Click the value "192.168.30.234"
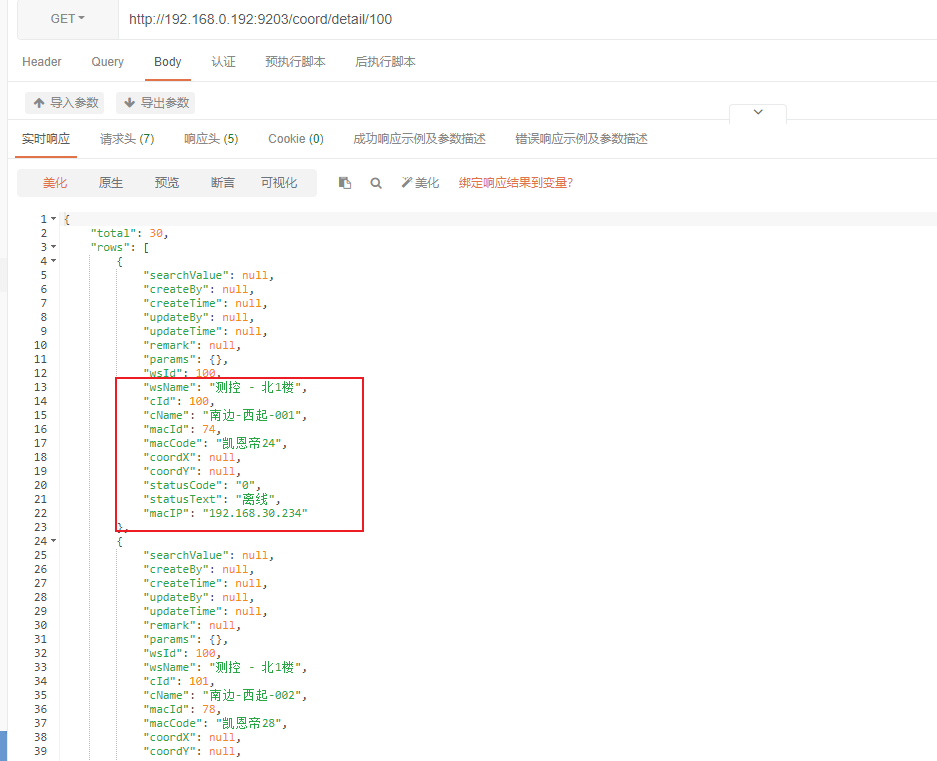 [x=255, y=513]
